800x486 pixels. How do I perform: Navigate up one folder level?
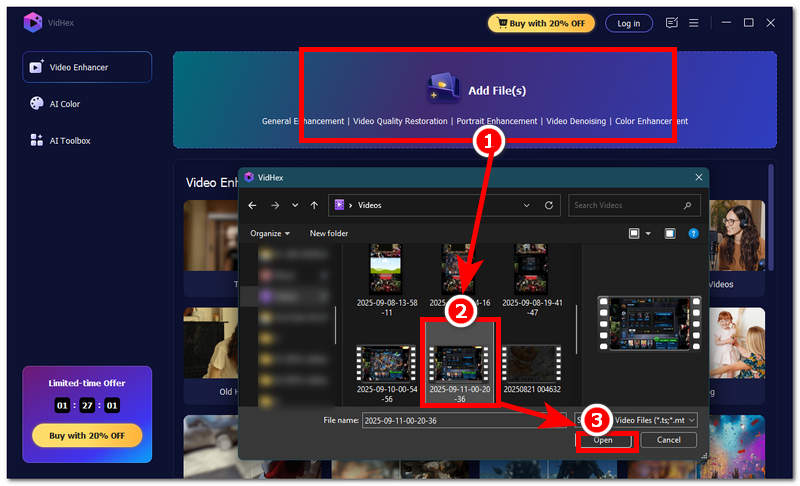tap(314, 205)
